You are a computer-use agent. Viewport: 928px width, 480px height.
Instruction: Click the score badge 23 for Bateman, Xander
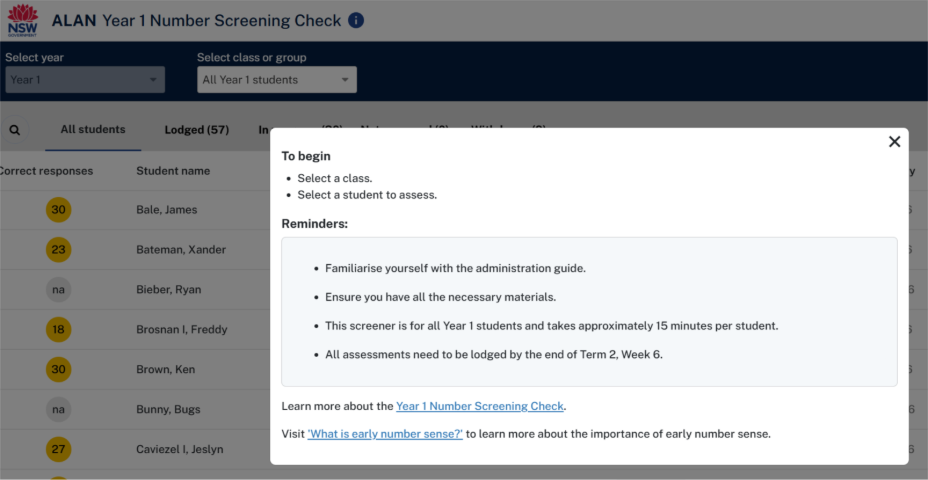(x=59, y=250)
